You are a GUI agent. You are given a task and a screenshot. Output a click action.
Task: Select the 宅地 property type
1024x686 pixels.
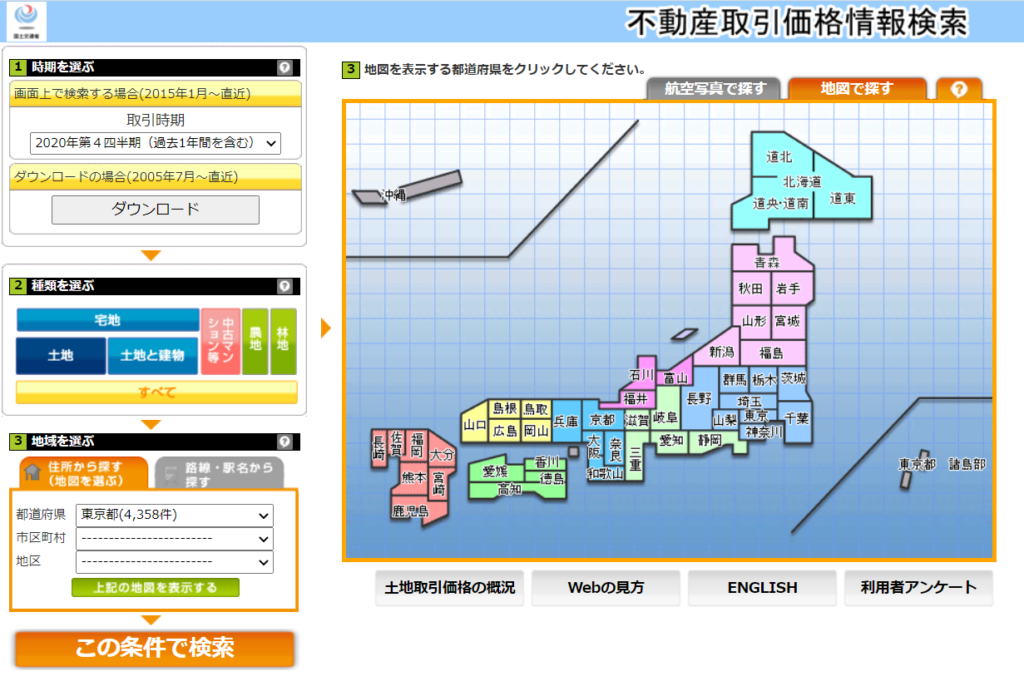[x=107, y=320]
